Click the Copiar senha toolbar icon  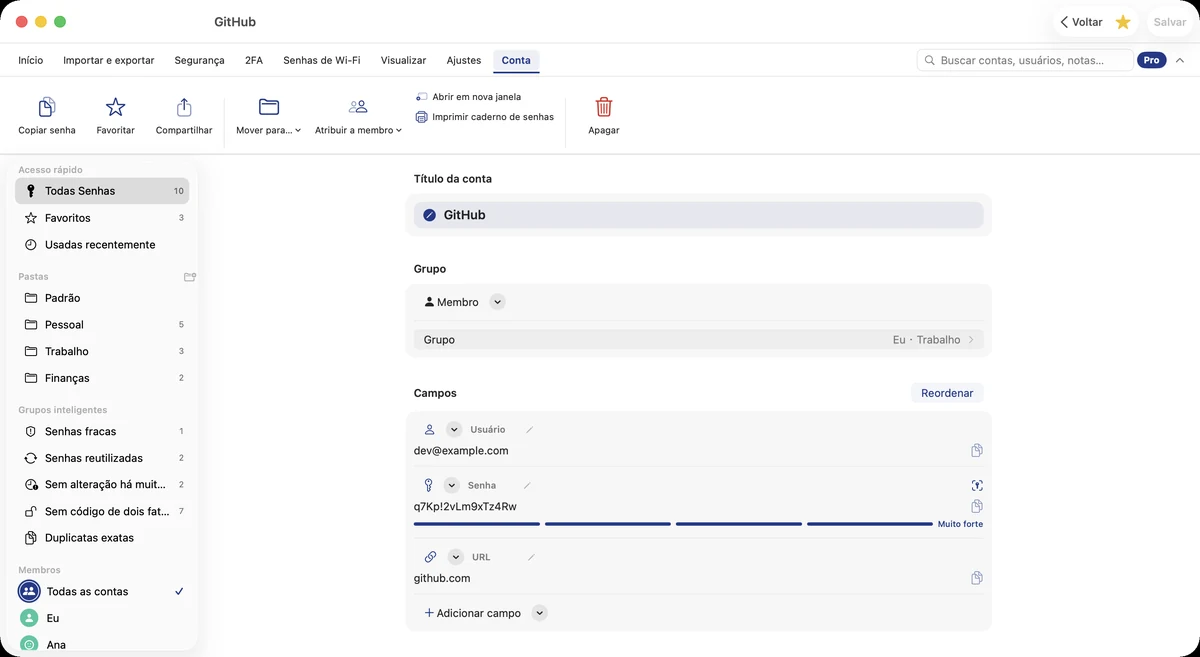click(x=46, y=107)
